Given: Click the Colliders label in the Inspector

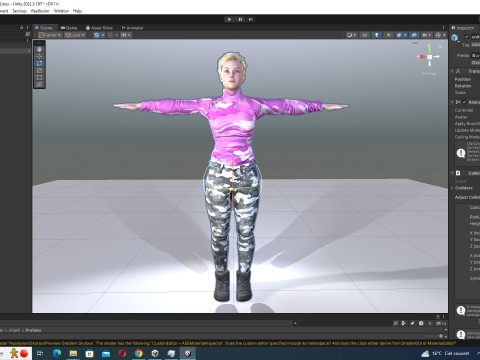Looking at the screenshot, I should pos(464,188).
